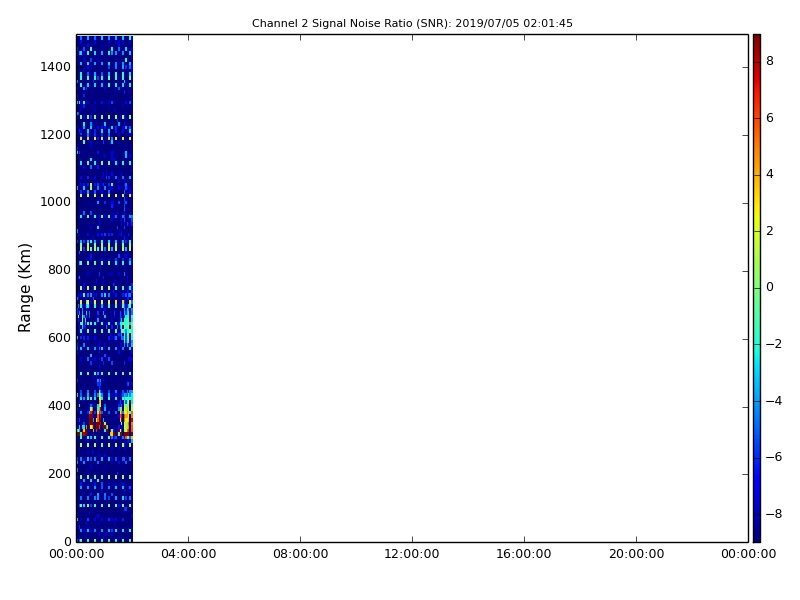This screenshot has height=600, width=800.
Task: Click the colorbar value −4 label
Action: [773, 401]
